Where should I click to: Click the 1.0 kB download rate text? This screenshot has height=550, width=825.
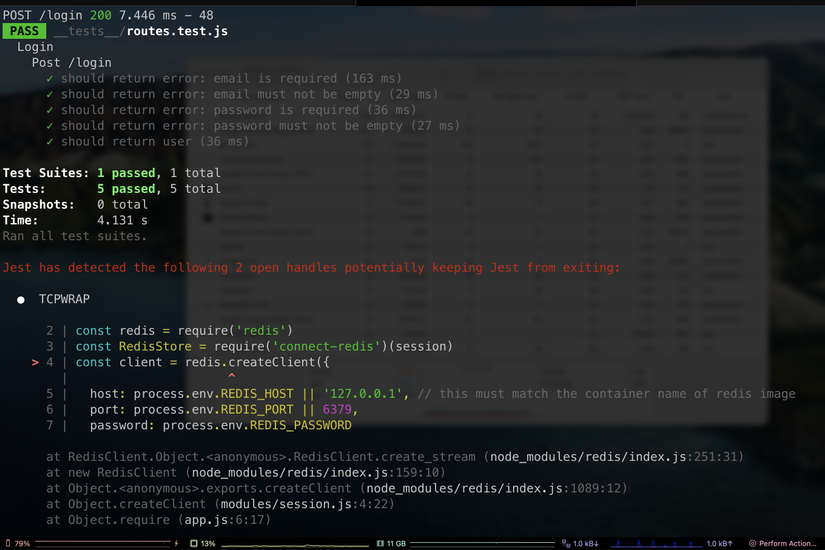(x=586, y=543)
